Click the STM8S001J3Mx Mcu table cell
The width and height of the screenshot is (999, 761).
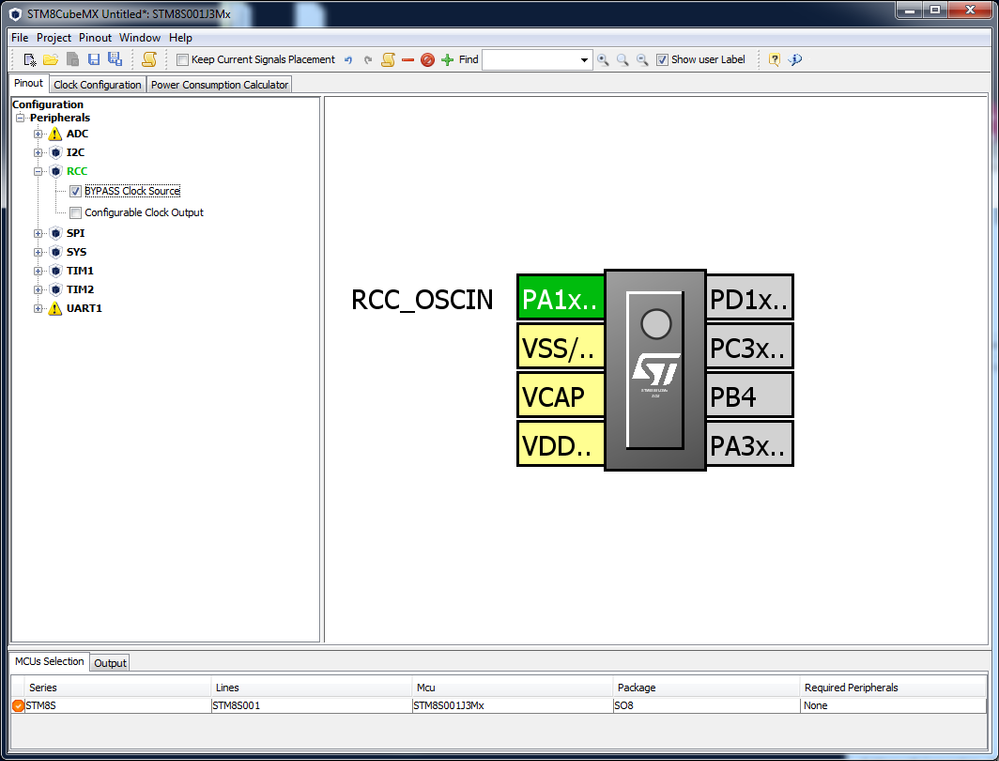512,706
